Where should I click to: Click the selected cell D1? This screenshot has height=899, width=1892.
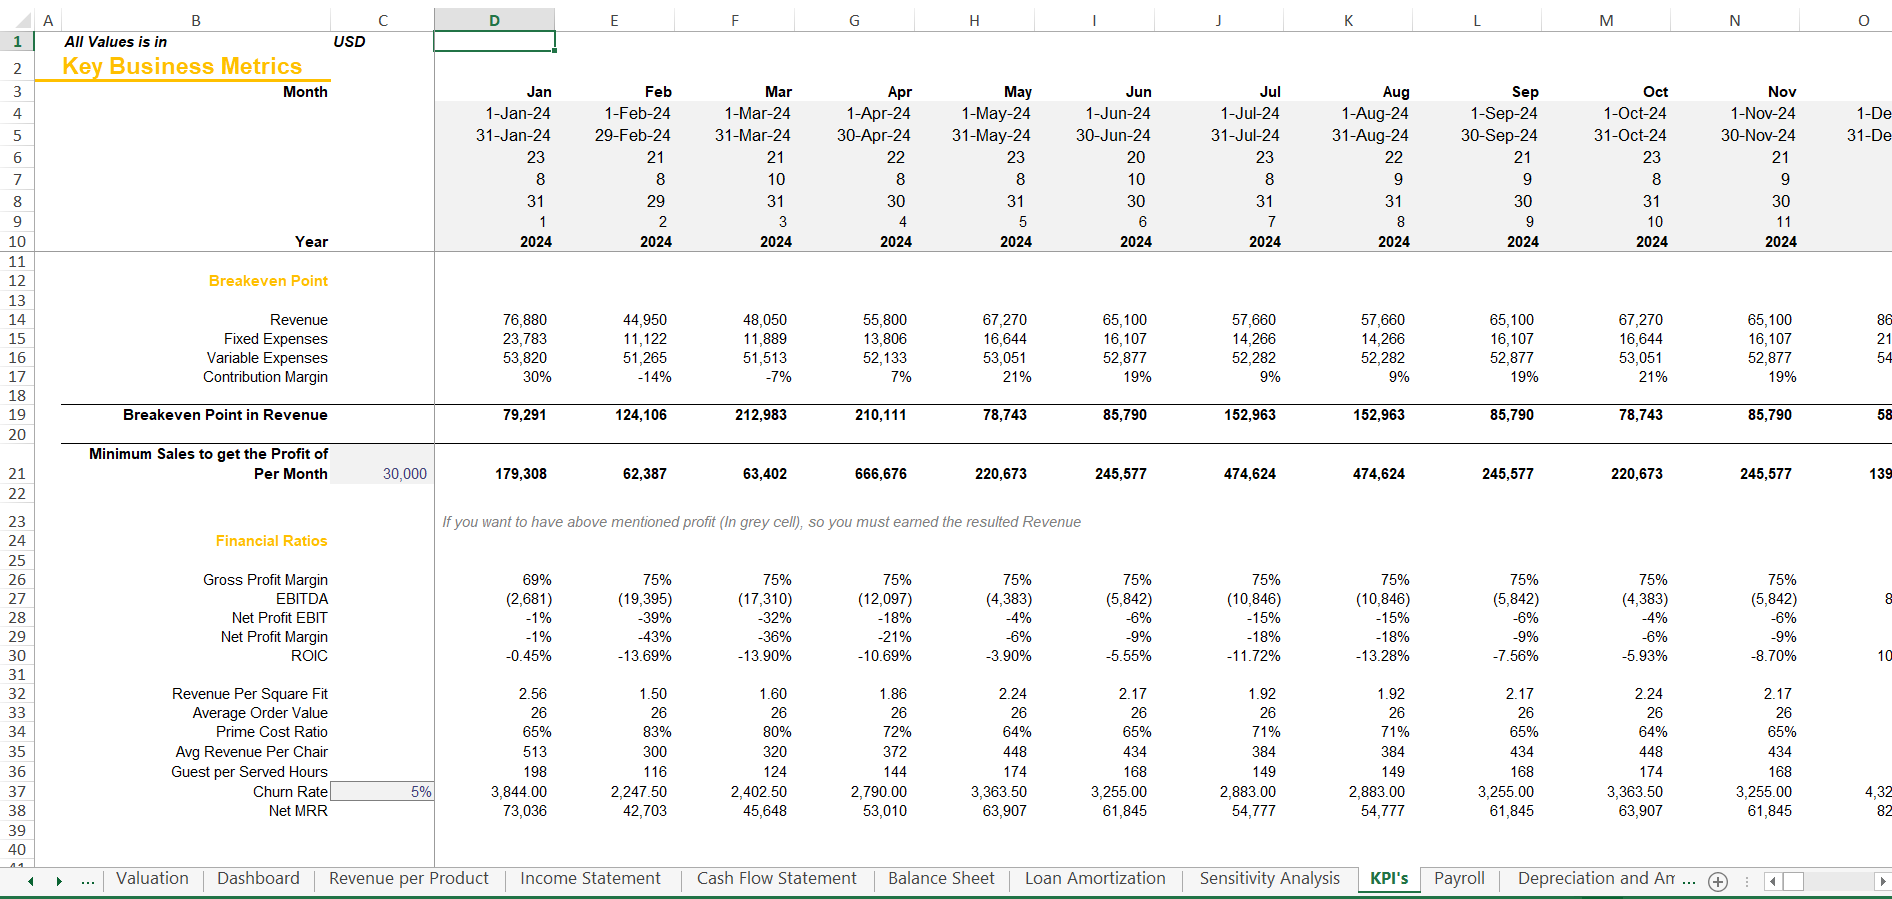494,41
